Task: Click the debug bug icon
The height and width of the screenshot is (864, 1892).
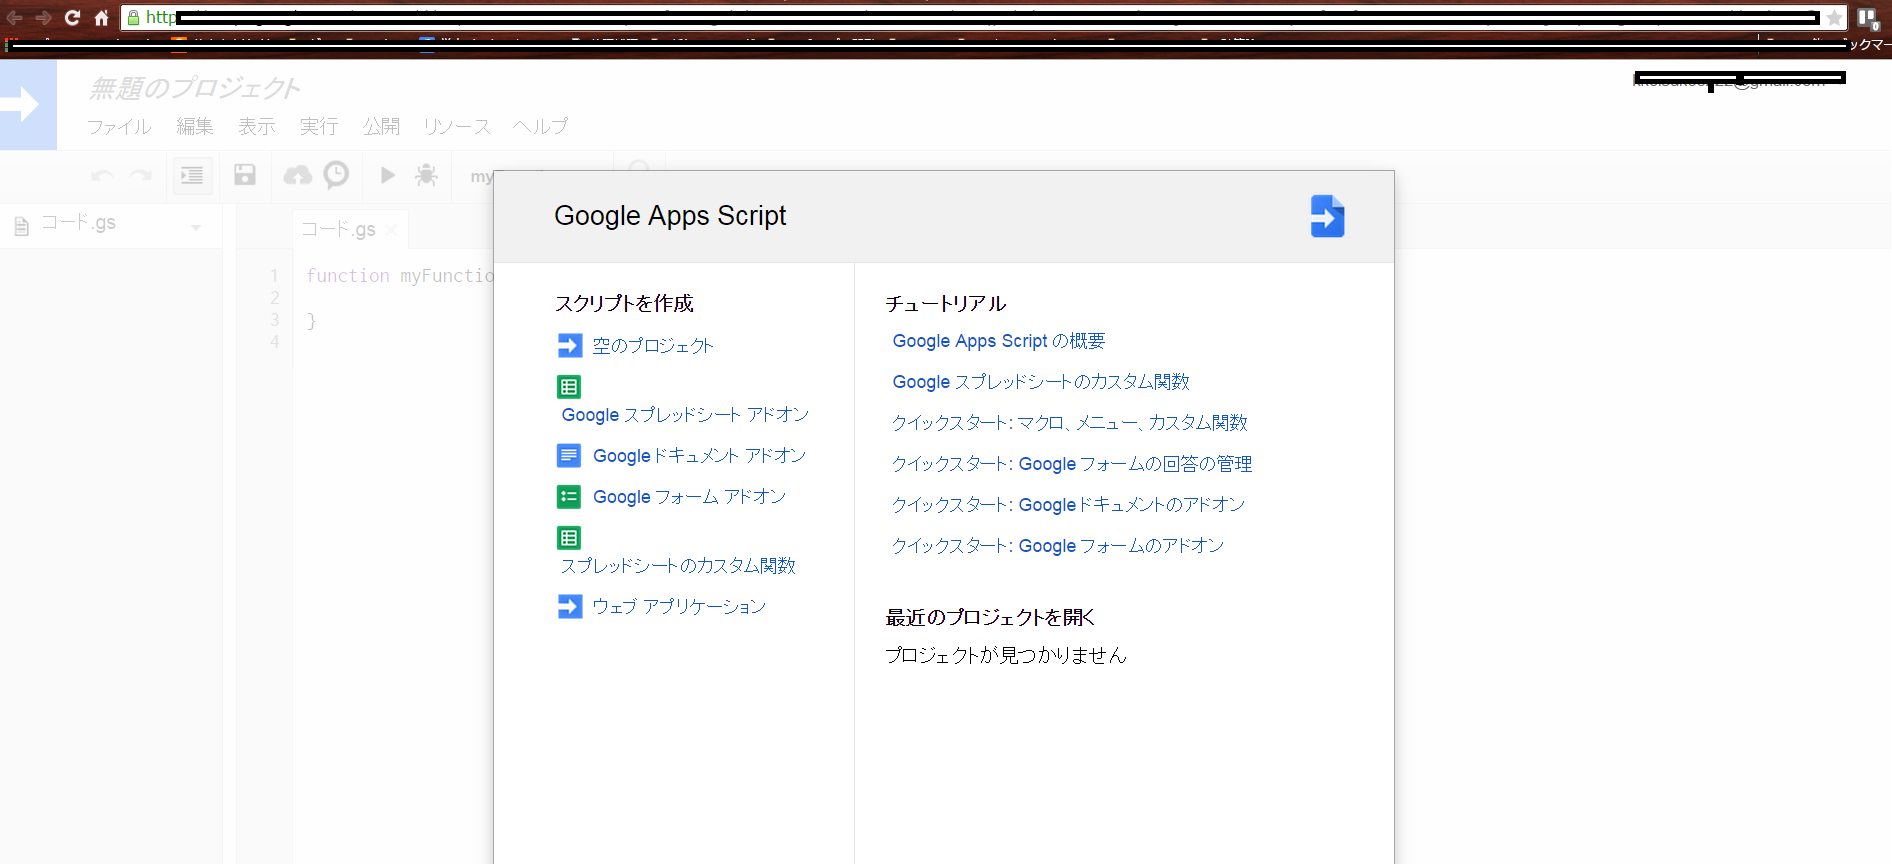Action: point(426,175)
